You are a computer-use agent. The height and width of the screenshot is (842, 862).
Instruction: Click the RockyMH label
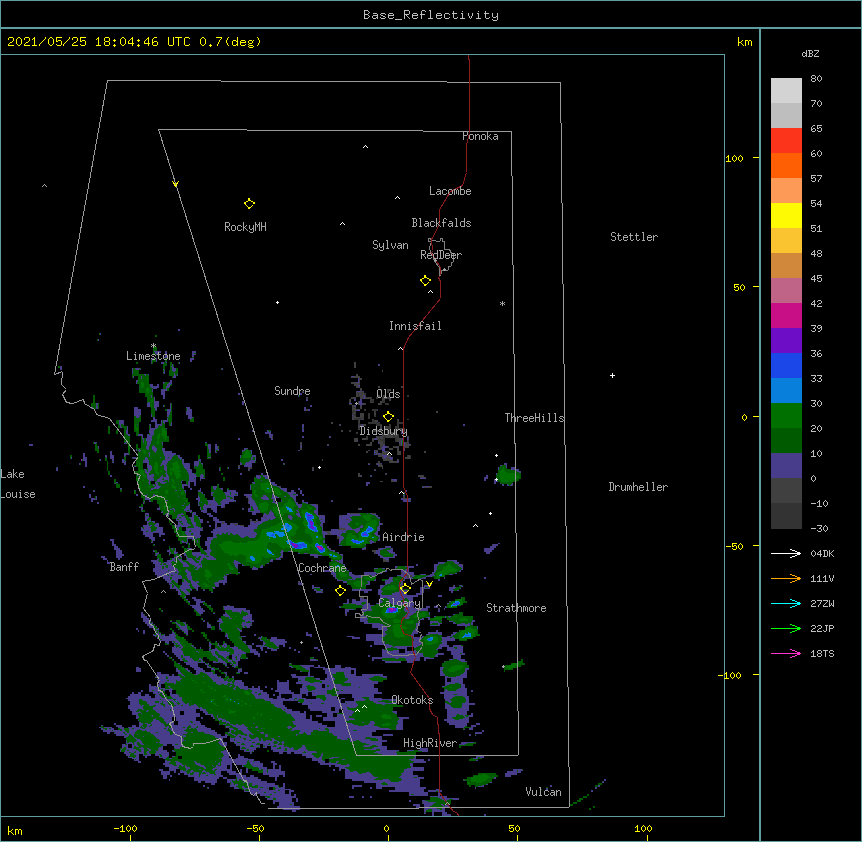[245, 227]
